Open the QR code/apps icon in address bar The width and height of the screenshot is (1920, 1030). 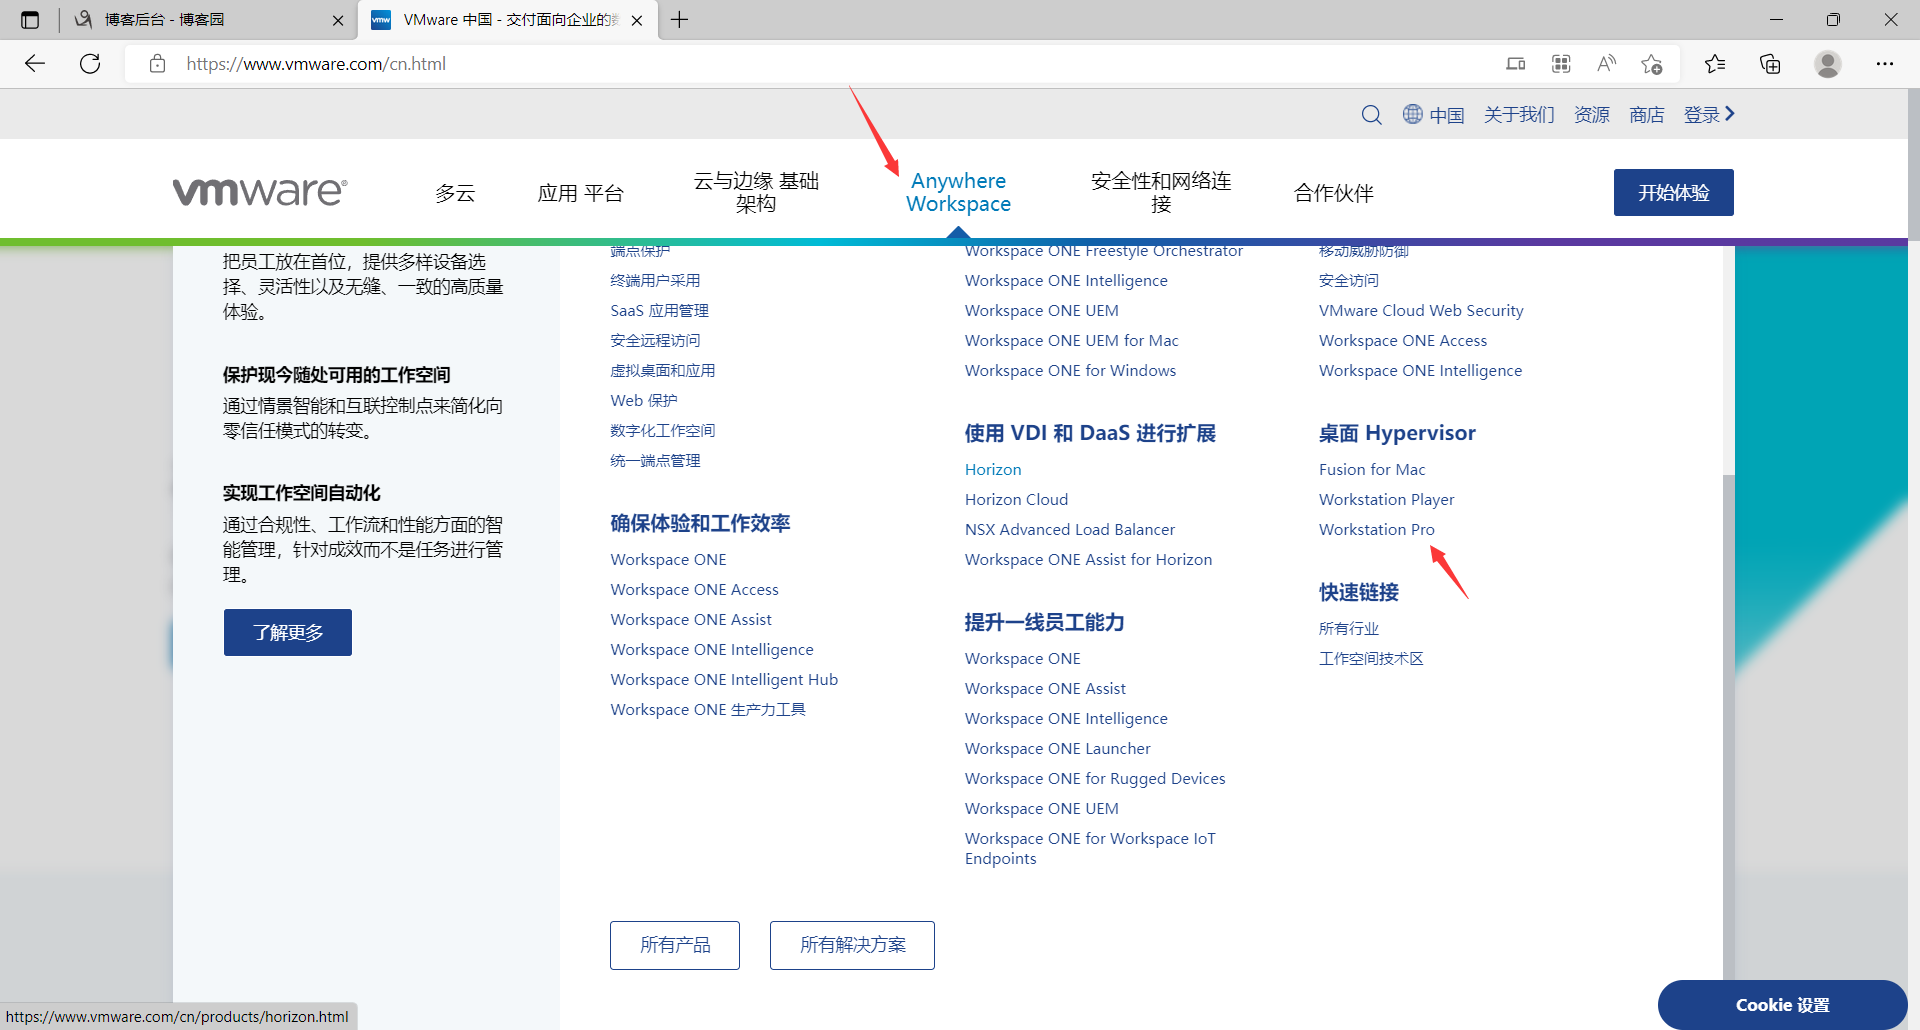pos(1561,64)
